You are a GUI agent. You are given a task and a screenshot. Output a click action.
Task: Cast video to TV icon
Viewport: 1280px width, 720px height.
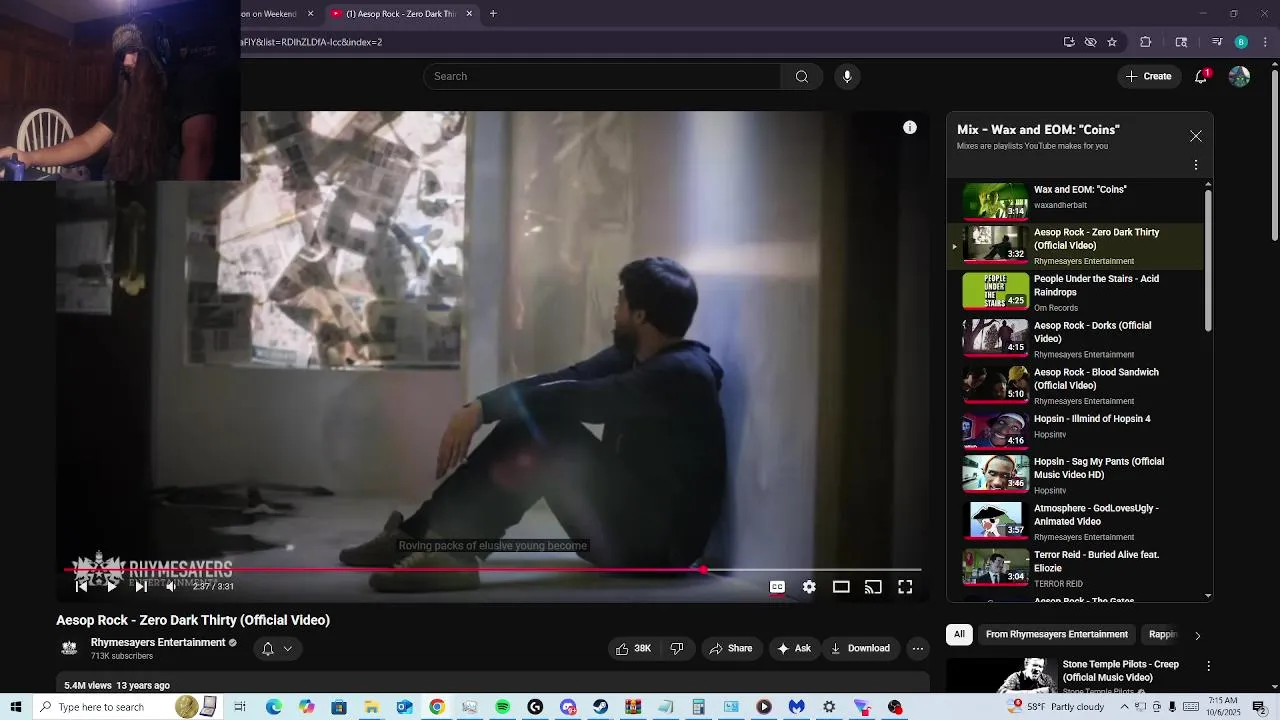pyautogui.click(x=873, y=587)
